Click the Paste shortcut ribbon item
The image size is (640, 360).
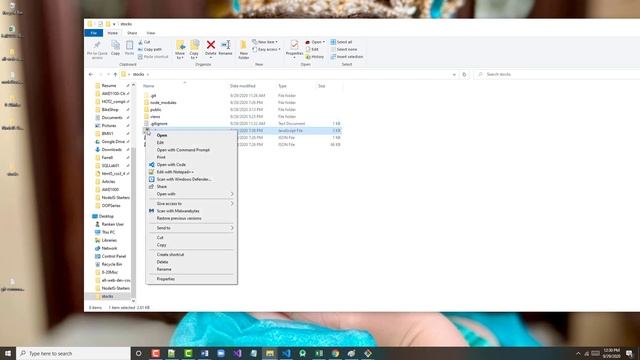pyautogui.click(x=153, y=57)
